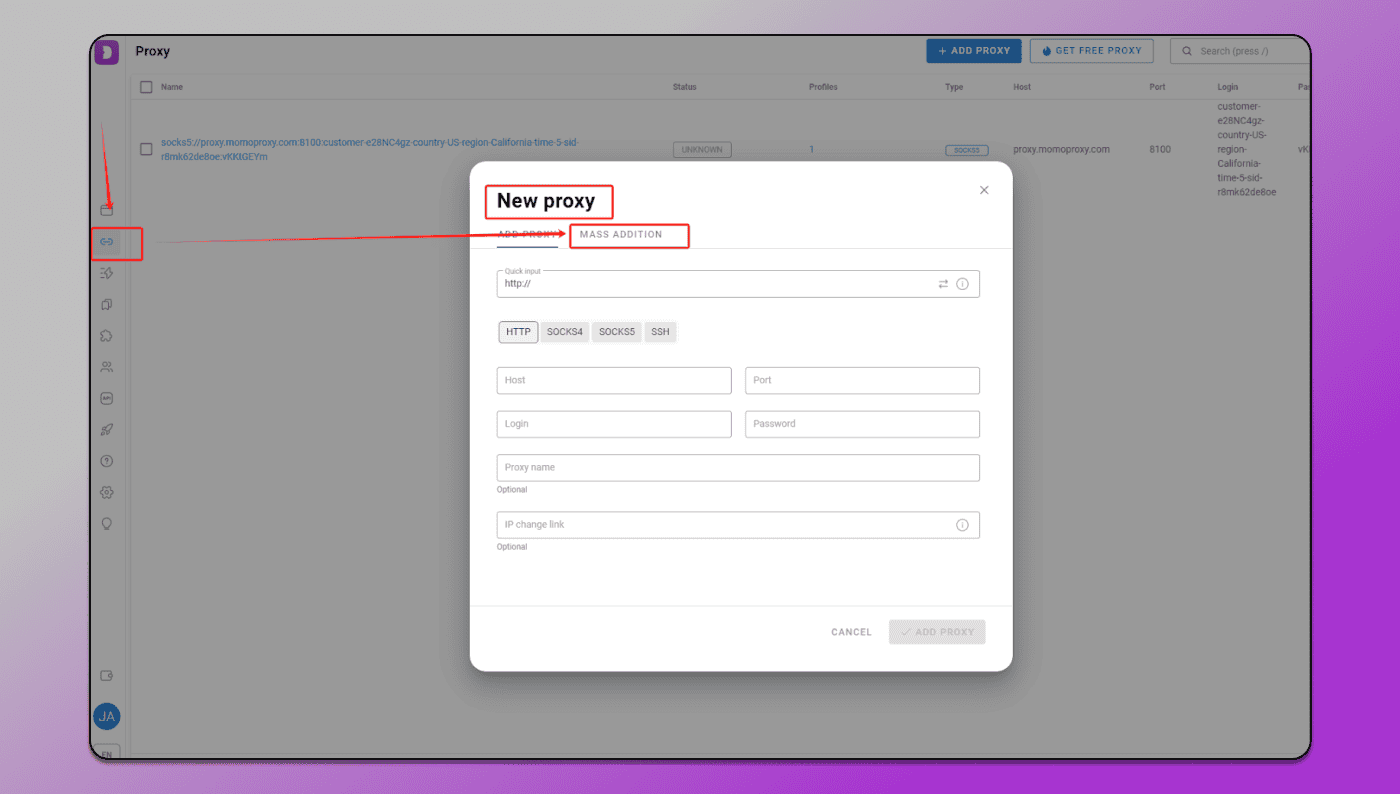
Task: Open the copy pages icon in sidebar
Action: [x=107, y=305]
